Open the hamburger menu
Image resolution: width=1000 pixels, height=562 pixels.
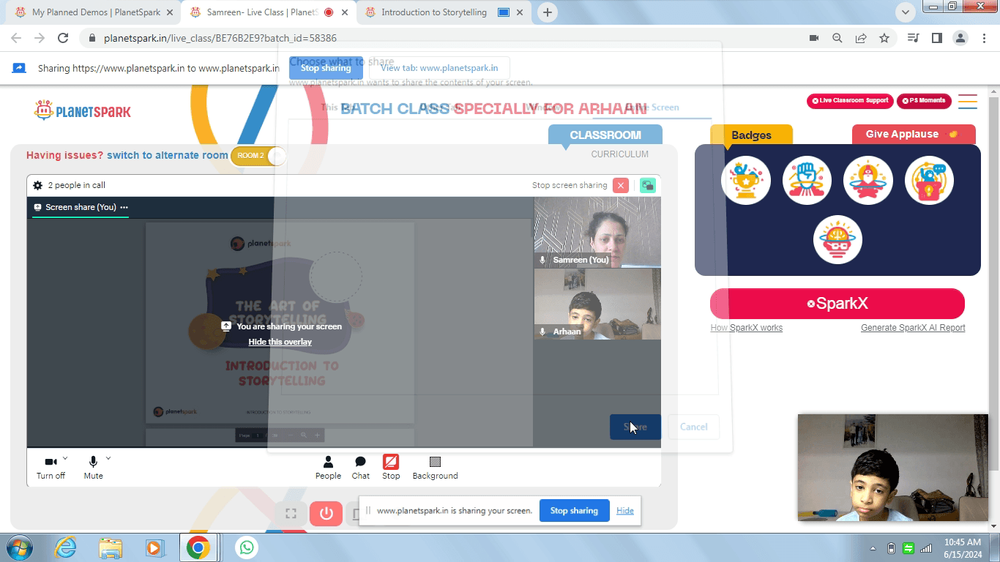click(x=967, y=101)
